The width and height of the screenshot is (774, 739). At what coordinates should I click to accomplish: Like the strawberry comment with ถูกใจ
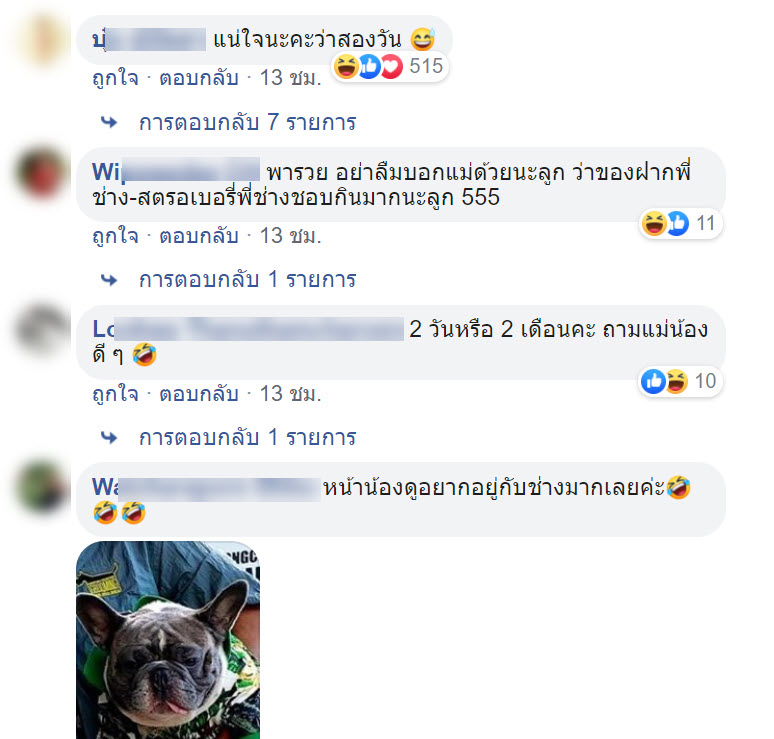coord(116,236)
